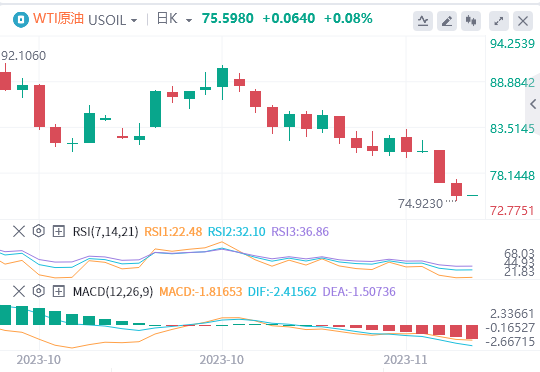Screen dimensions: 540x372
Task: Collapse the side panel left chevron
Action: pos(533,104)
